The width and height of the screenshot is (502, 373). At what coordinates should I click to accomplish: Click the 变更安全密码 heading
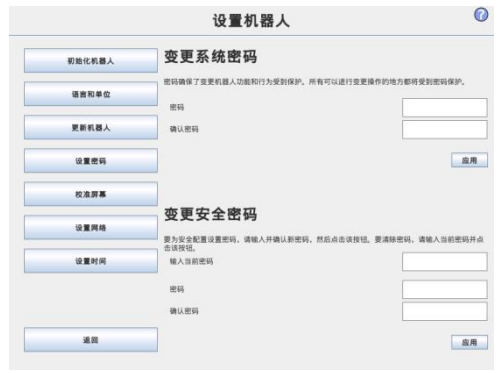210,214
